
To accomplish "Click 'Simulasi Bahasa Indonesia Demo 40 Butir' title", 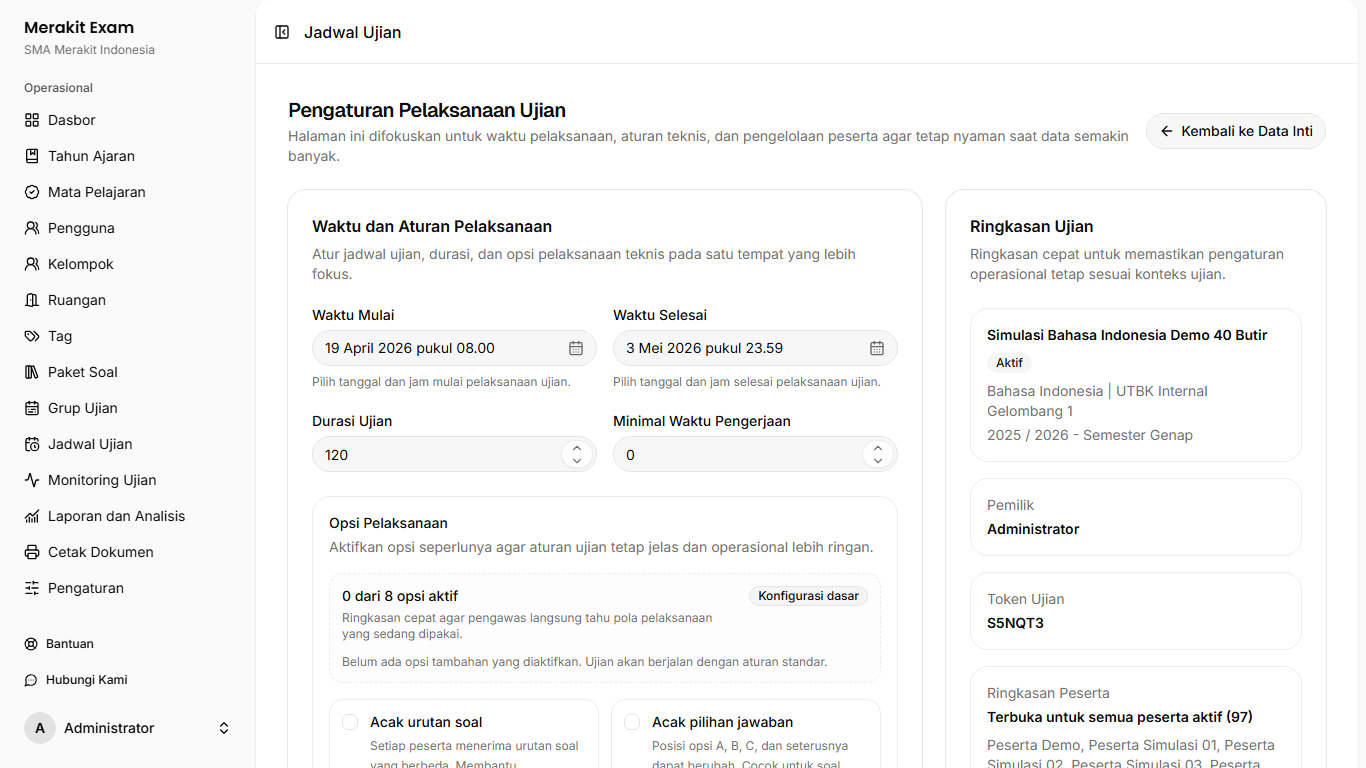I will pyautogui.click(x=1127, y=335).
